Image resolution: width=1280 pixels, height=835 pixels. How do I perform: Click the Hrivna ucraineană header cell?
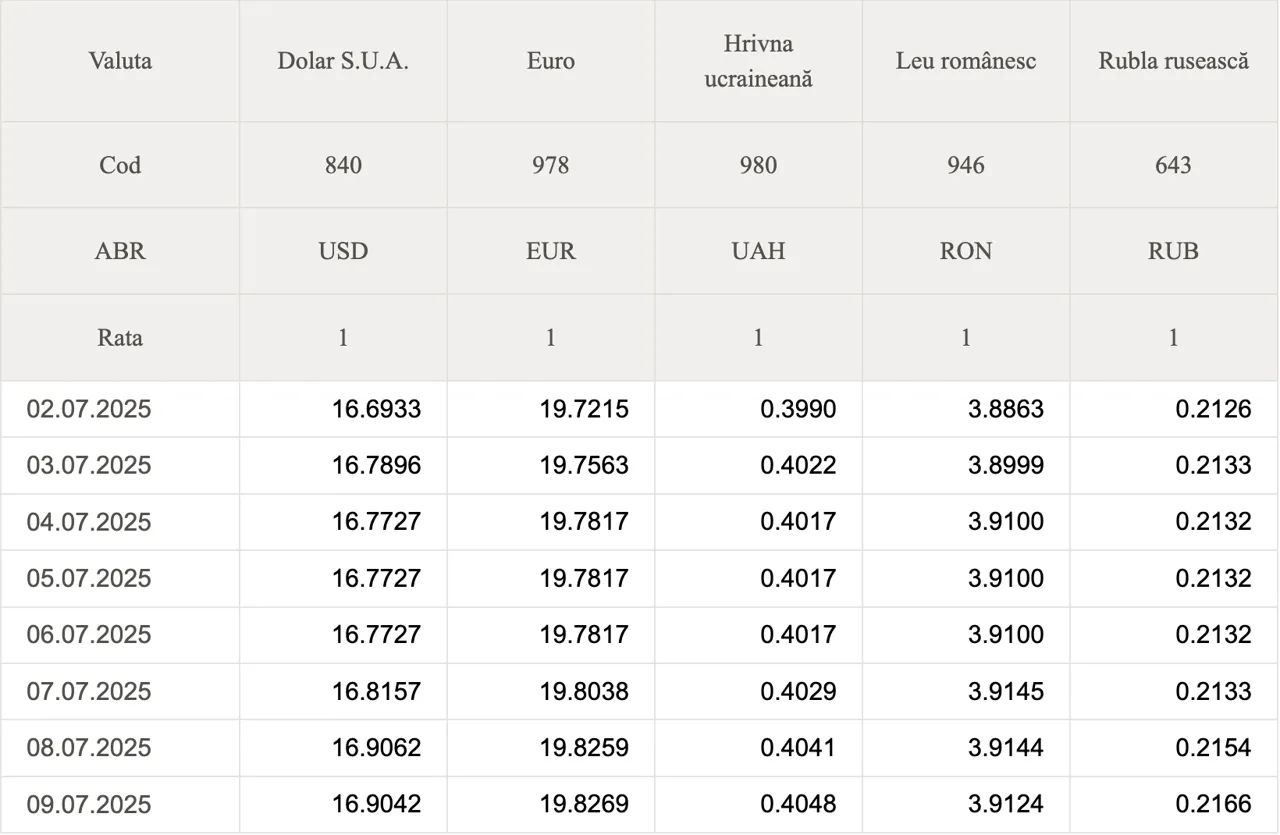click(758, 61)
